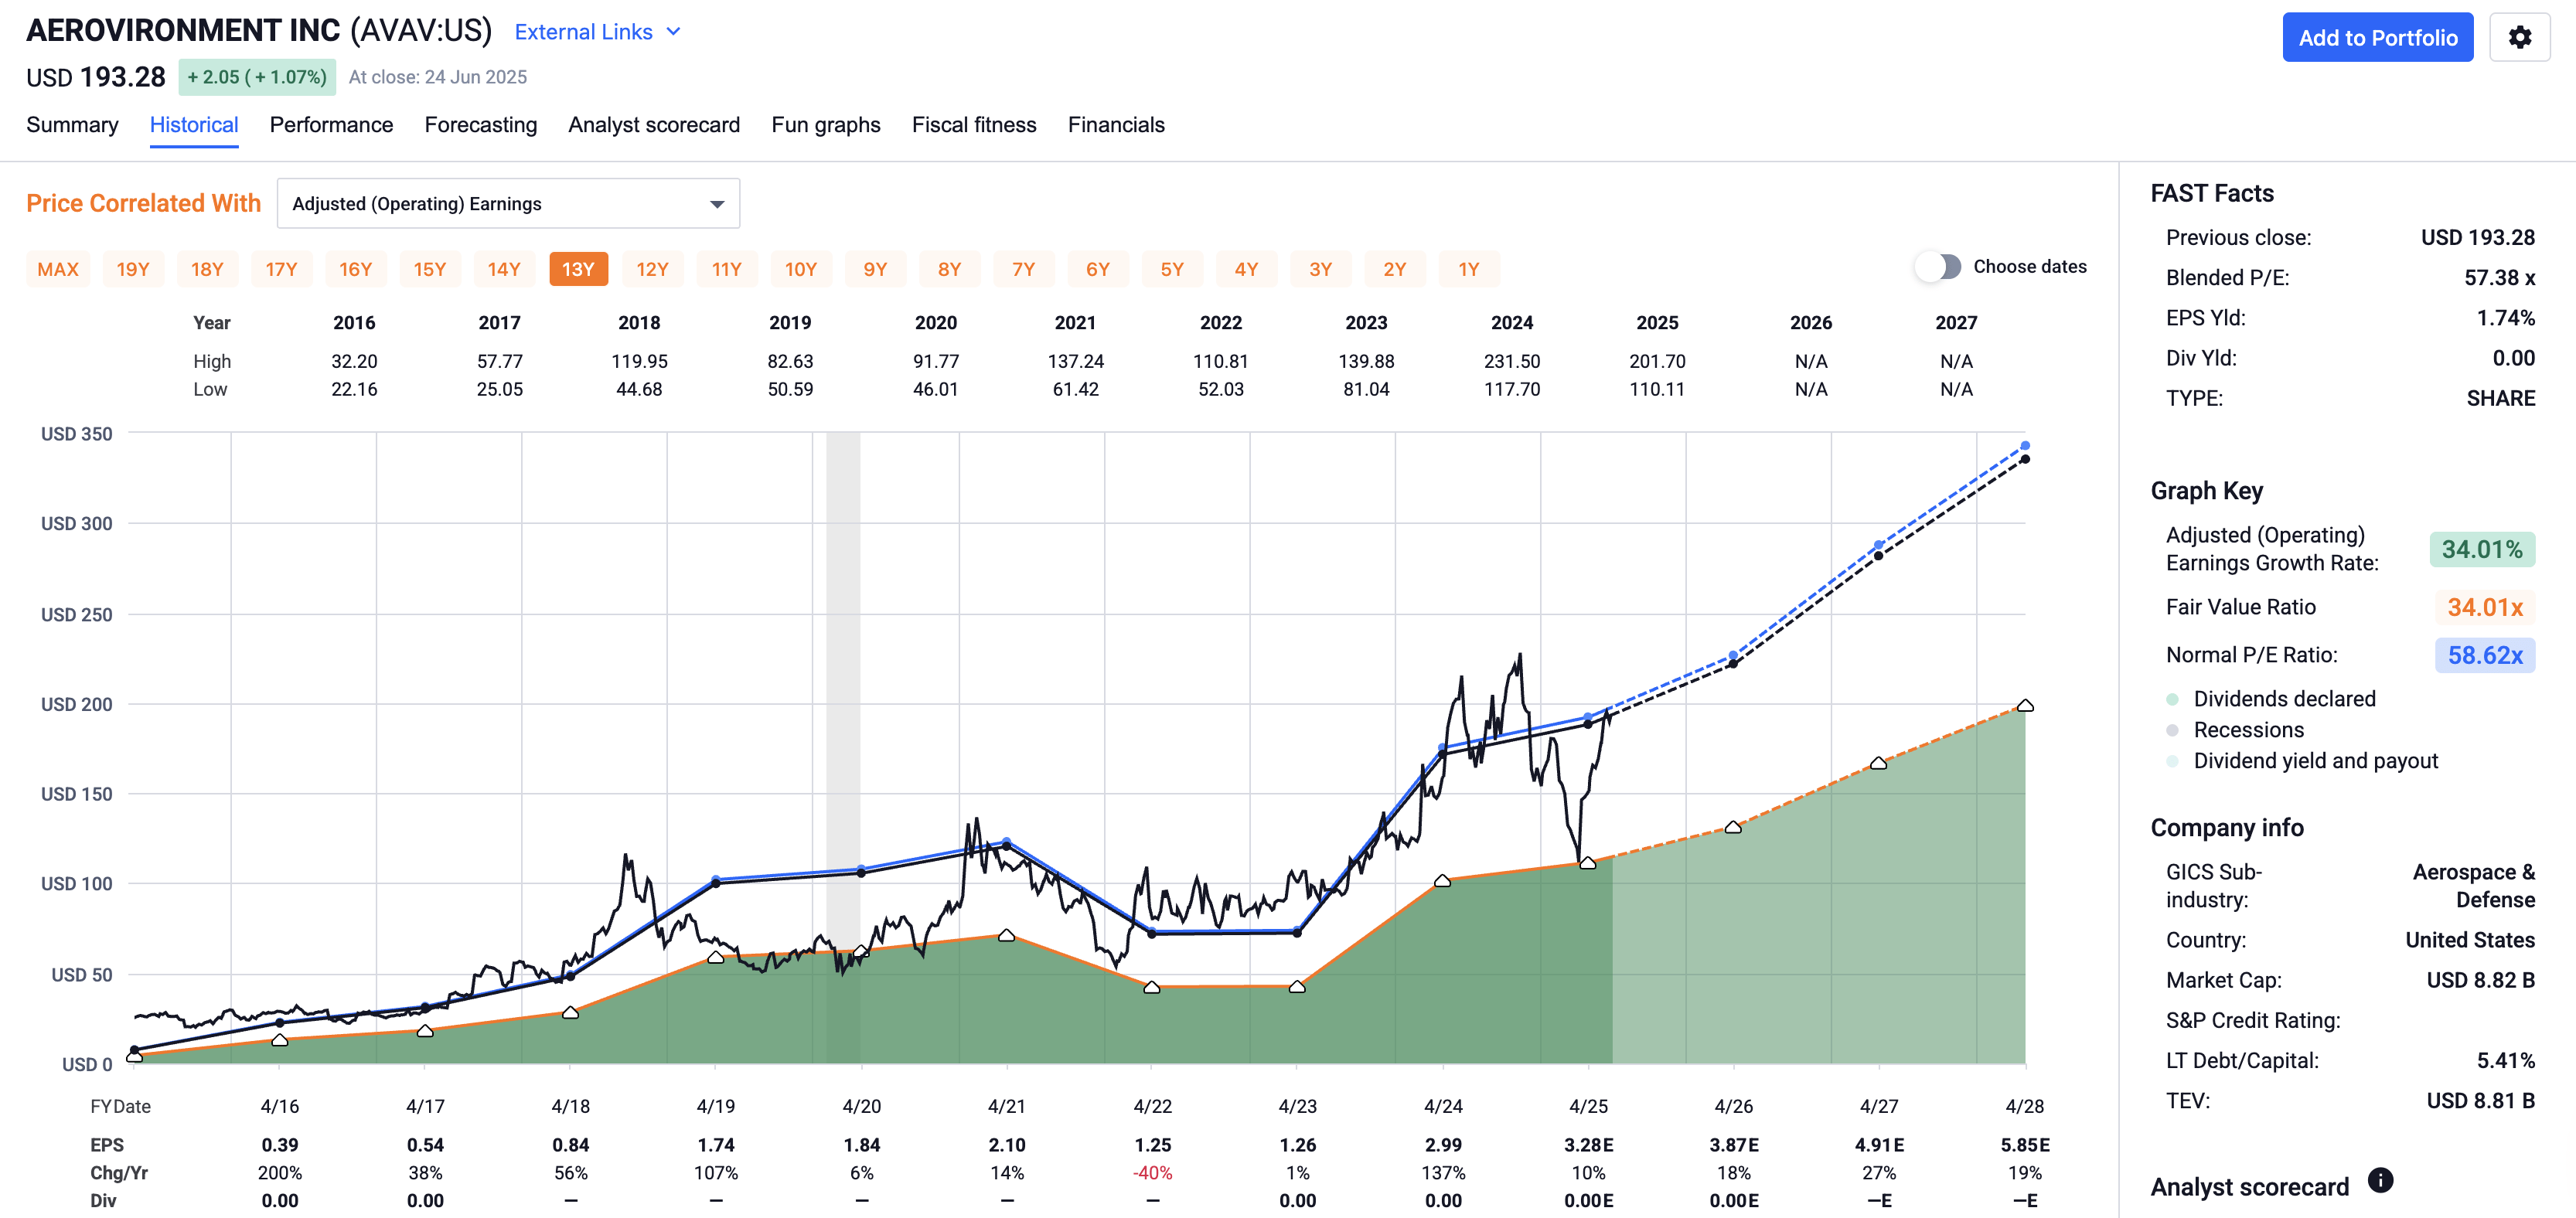2576x1218 pixels.
Task: Go to the Analyst scorecard tab
Action: point(654,125)
